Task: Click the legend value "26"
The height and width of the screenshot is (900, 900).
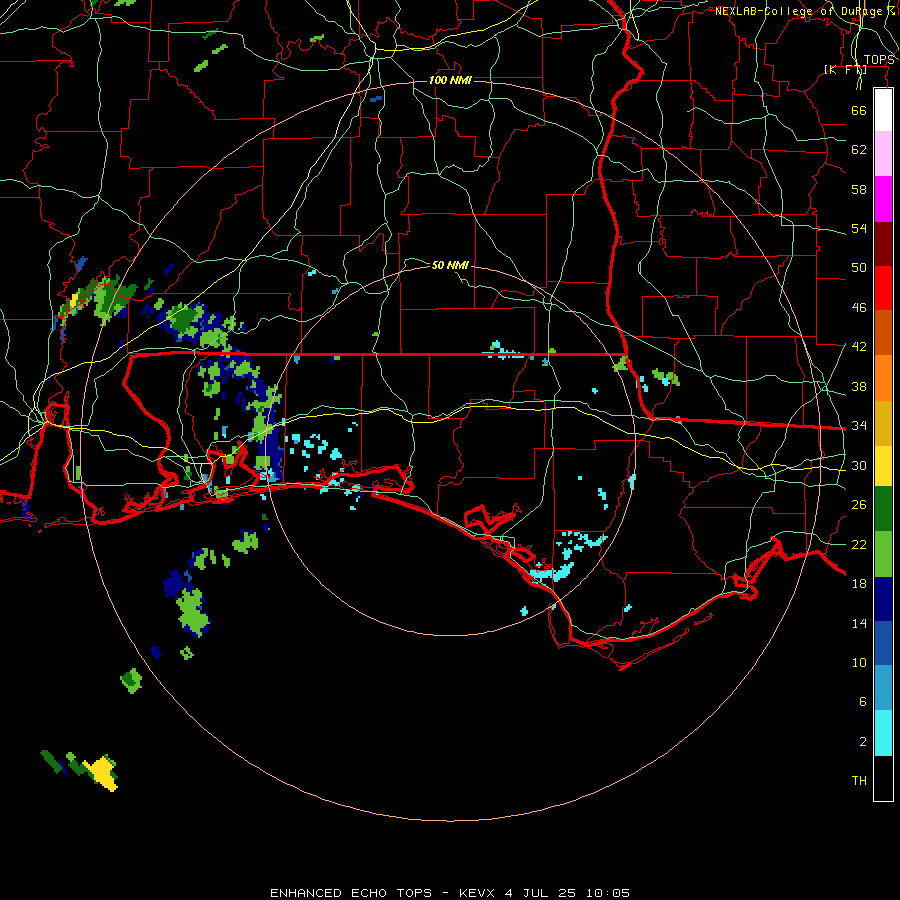Action: tap(859, 505)
